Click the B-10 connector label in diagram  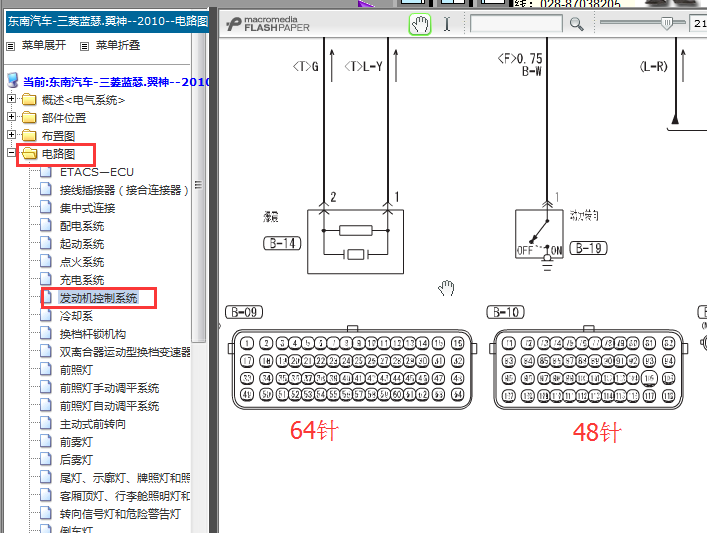tap(505, 312)
